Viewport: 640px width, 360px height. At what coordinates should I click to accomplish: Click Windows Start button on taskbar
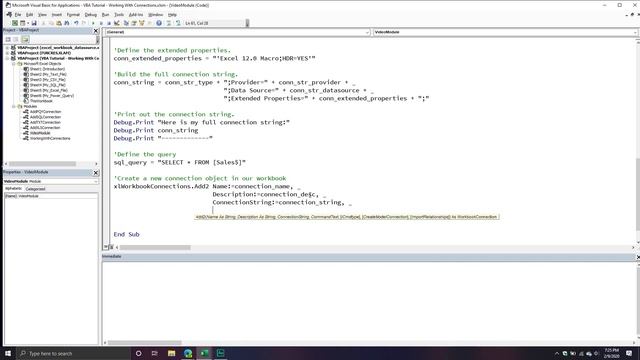[x=8, y=353]
